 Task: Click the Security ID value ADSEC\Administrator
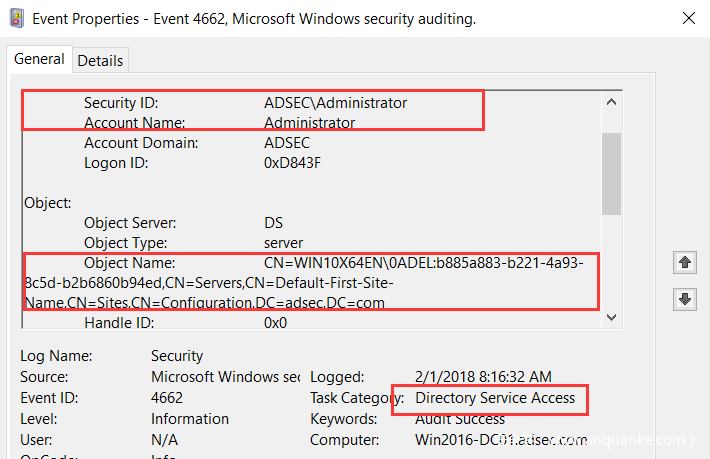pos(335,103)
